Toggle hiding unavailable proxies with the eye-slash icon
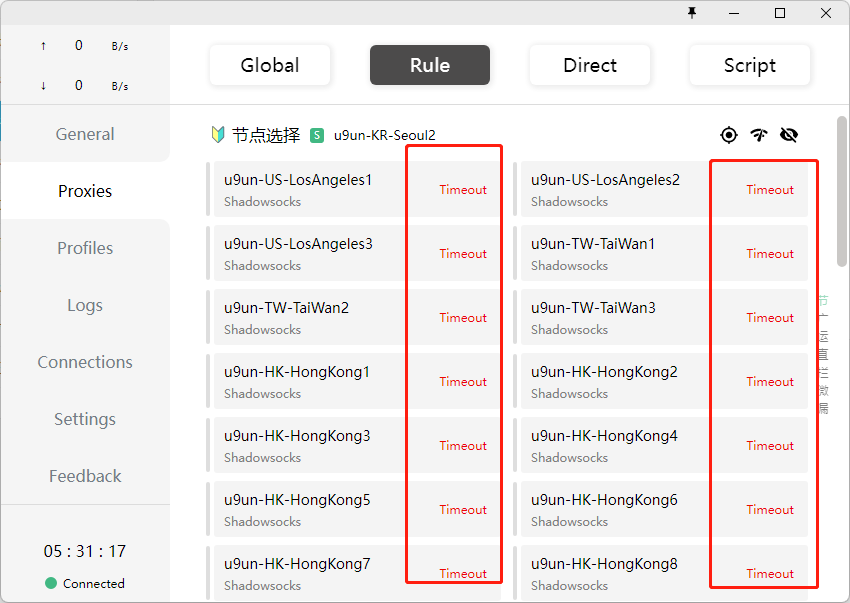The image size is (850, 603). pos(789,134)
